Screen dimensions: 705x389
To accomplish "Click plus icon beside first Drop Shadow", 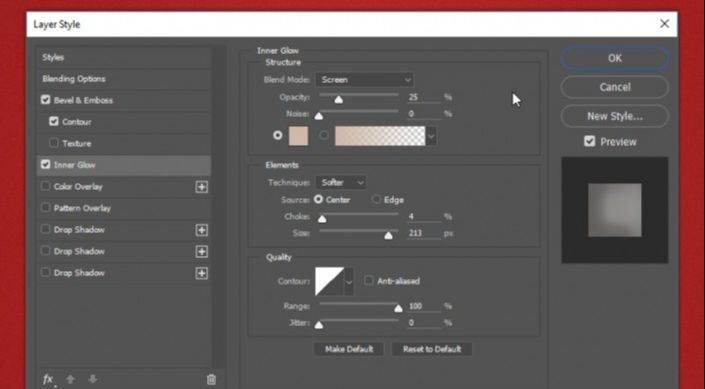I will [x=201, y=230].
